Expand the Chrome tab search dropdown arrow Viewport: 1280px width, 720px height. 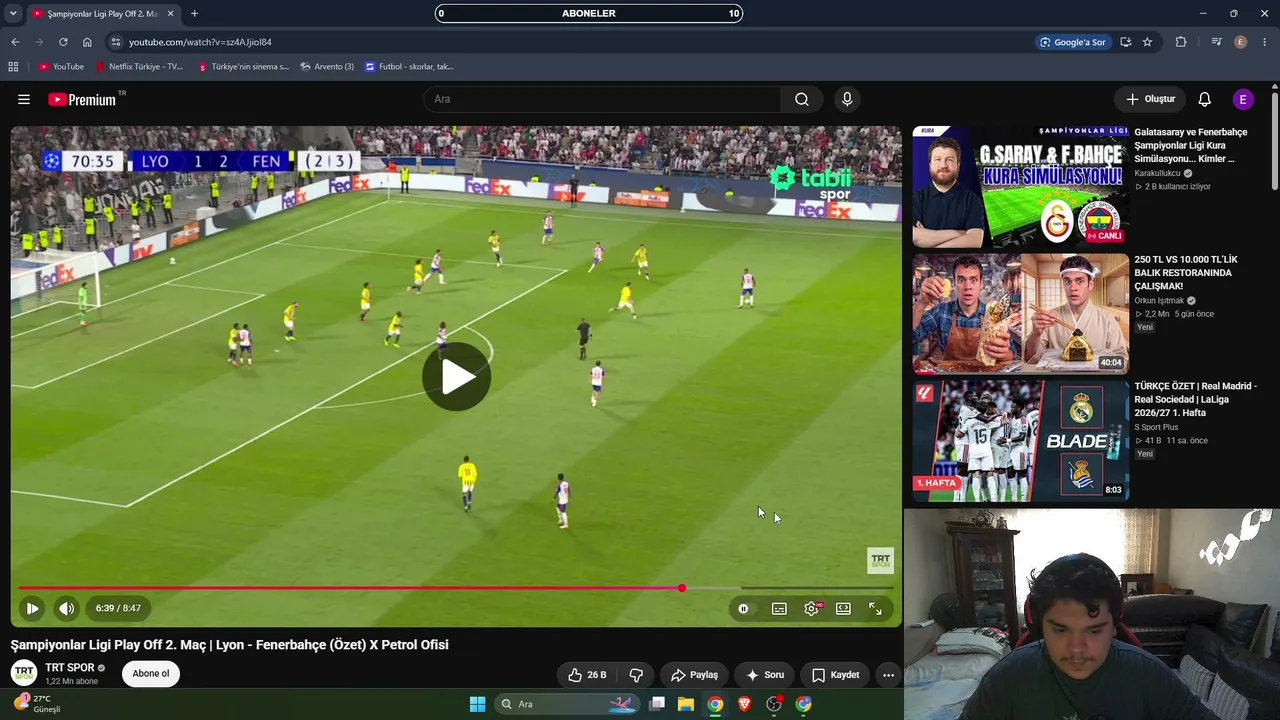coord(13,14)
